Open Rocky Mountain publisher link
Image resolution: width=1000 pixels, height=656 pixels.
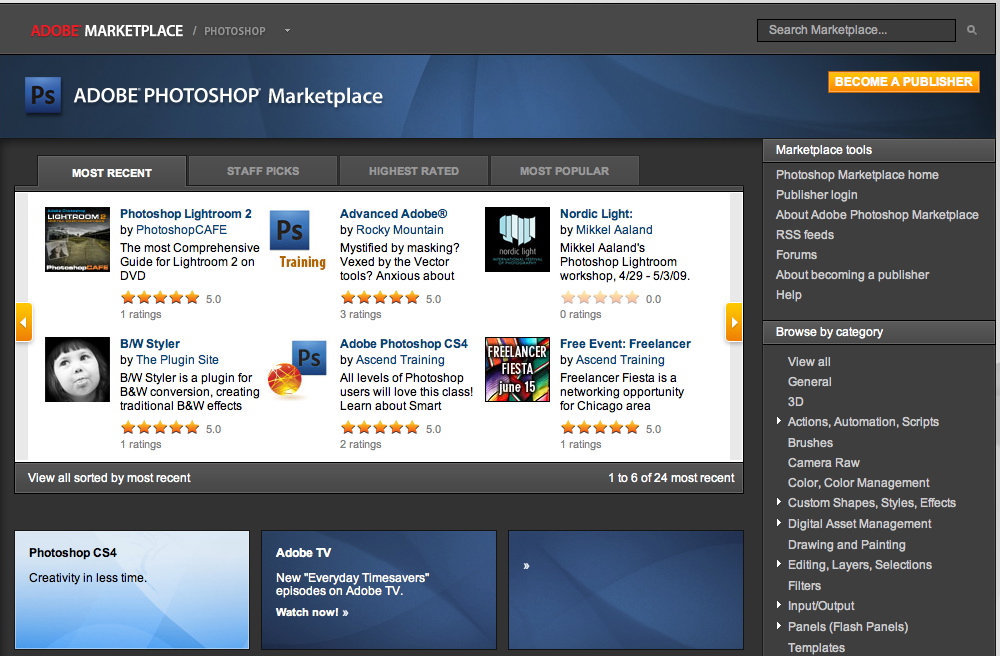[400, 230]
